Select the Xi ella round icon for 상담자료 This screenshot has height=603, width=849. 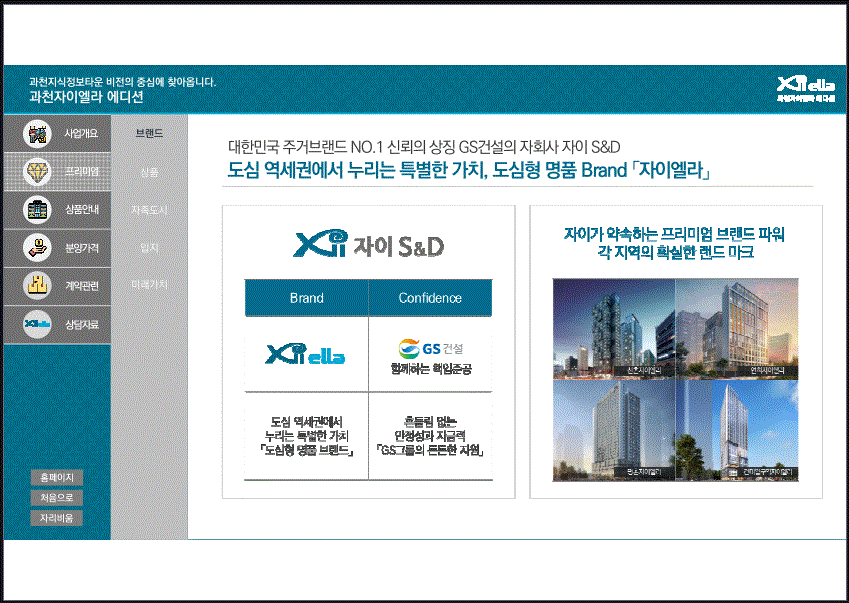[37, 324]
